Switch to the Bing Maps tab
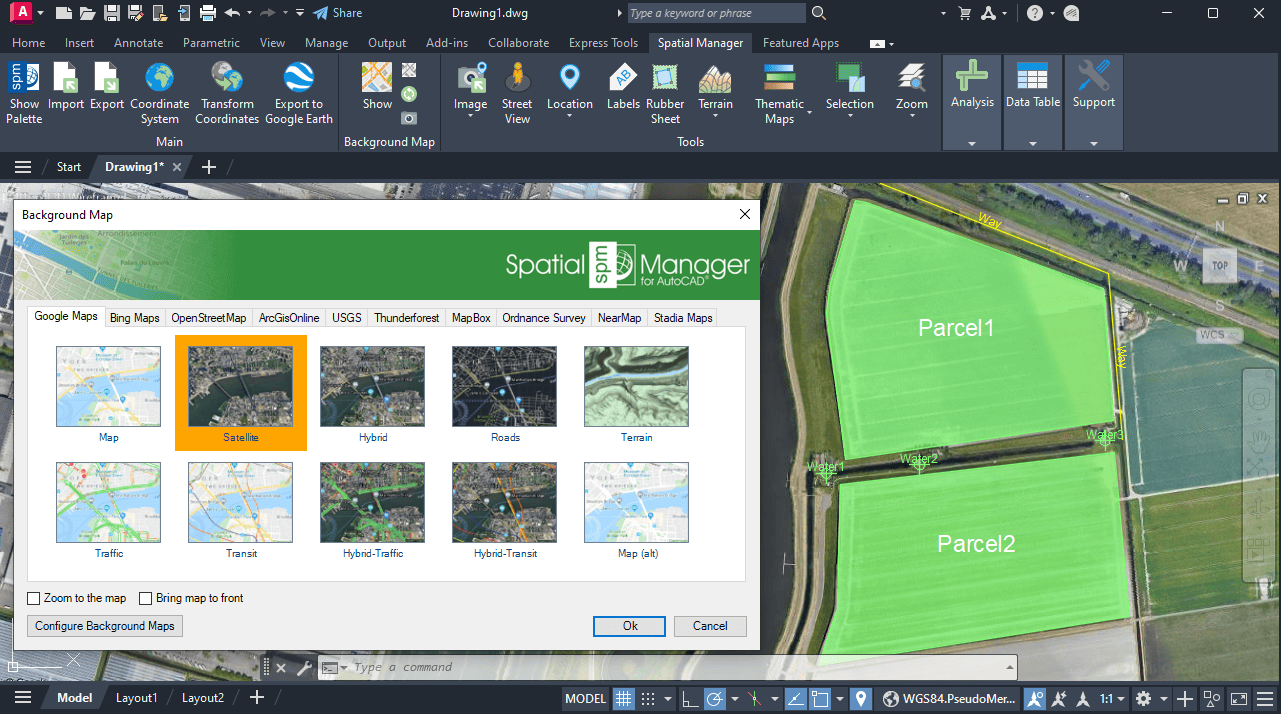Viewport: 1281px width, 714px height. 135,318
